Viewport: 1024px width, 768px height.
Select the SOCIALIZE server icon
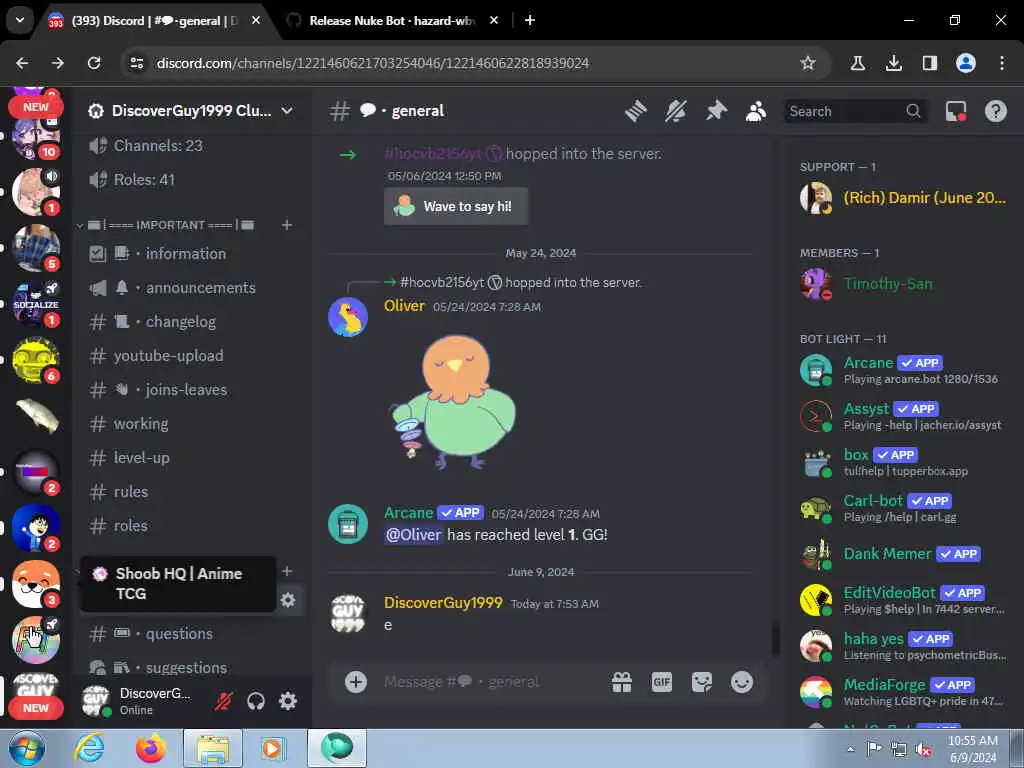click(36, 304)
